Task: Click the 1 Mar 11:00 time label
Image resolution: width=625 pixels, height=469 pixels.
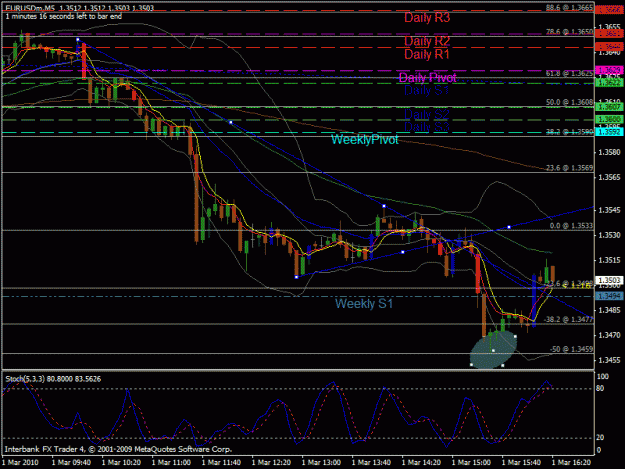Action: [171, 463]
